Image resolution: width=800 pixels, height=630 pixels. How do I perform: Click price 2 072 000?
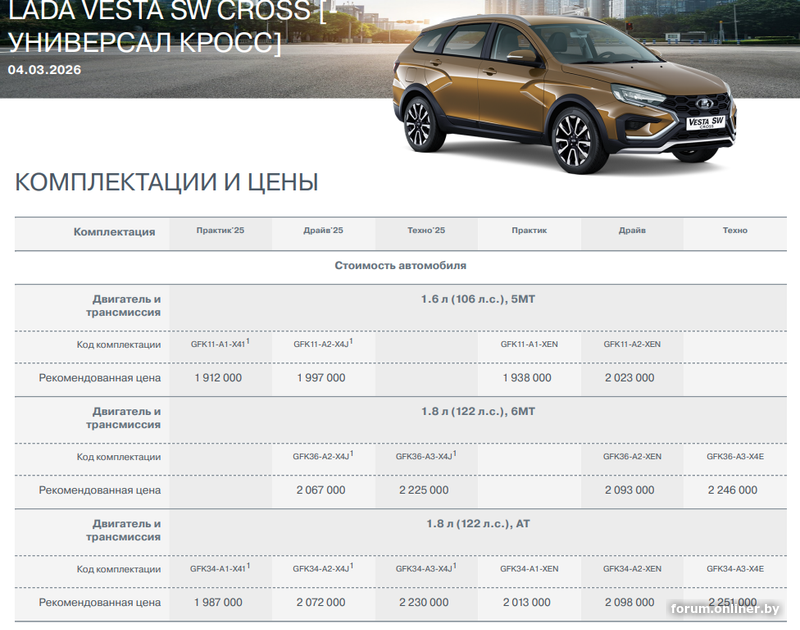321,602
